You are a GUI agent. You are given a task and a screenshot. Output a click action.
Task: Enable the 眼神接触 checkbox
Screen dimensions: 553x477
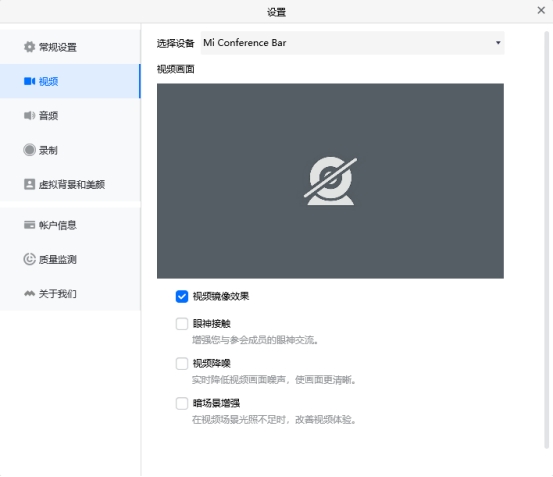pos(182,324)
